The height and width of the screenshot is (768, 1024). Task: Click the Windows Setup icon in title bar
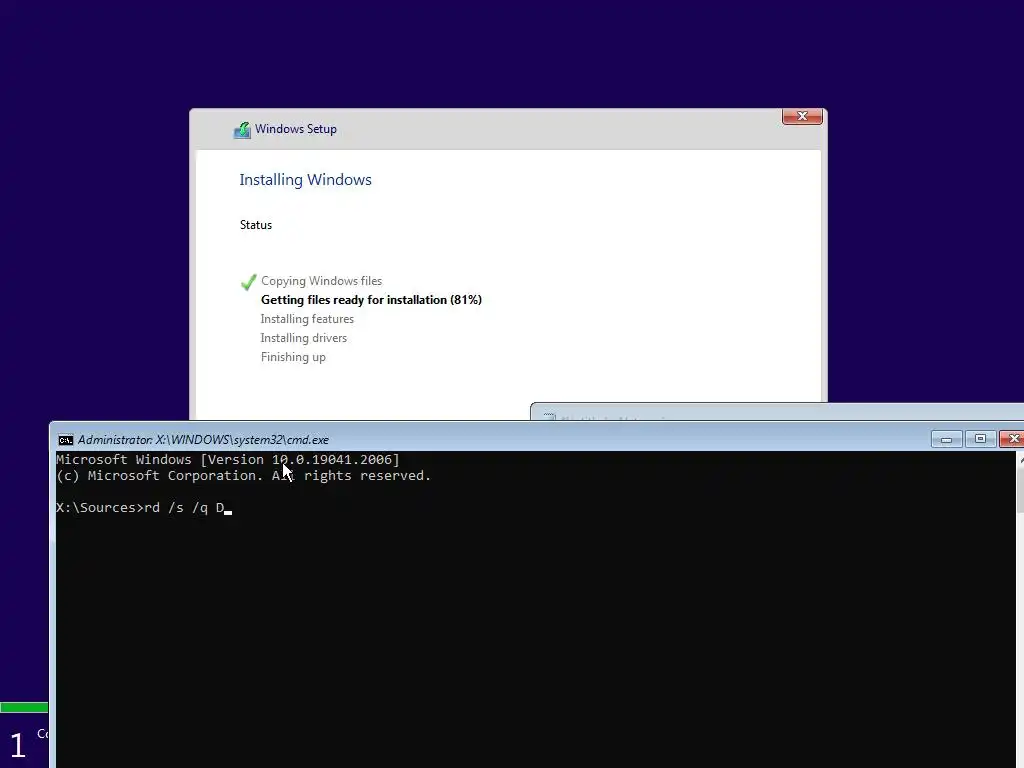pos(242,130)
